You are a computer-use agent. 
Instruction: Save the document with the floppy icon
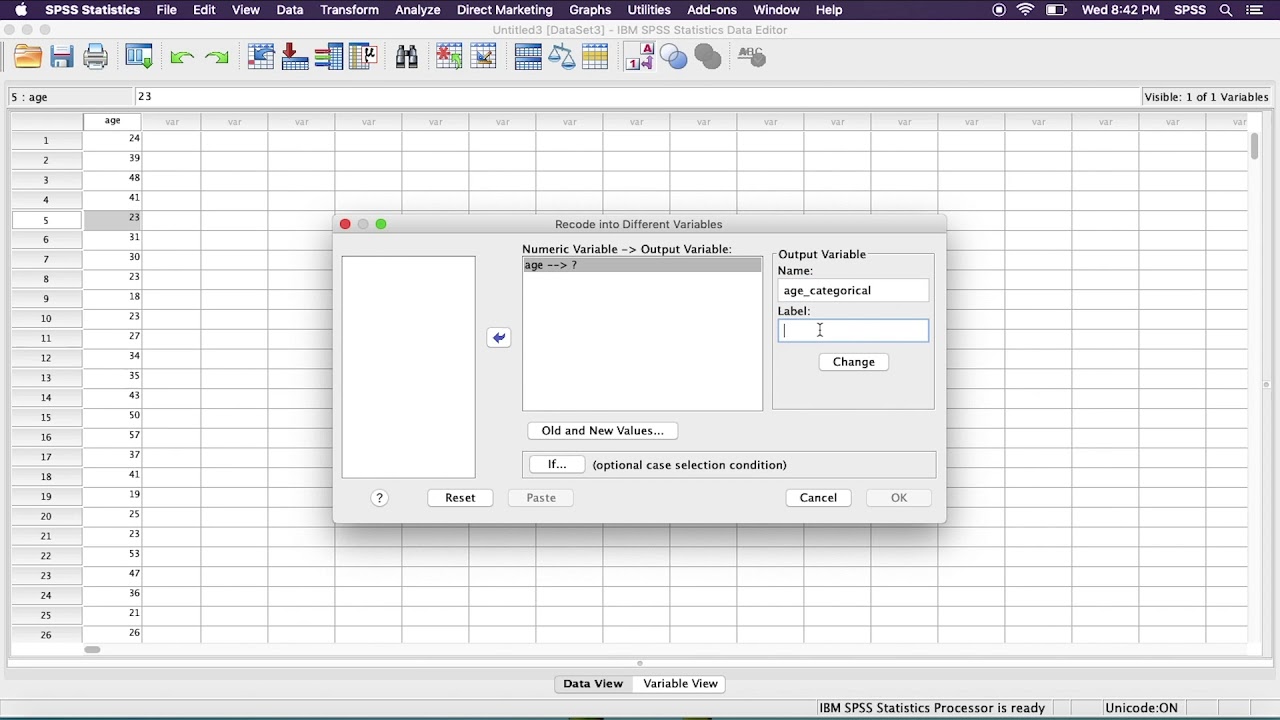62,57
